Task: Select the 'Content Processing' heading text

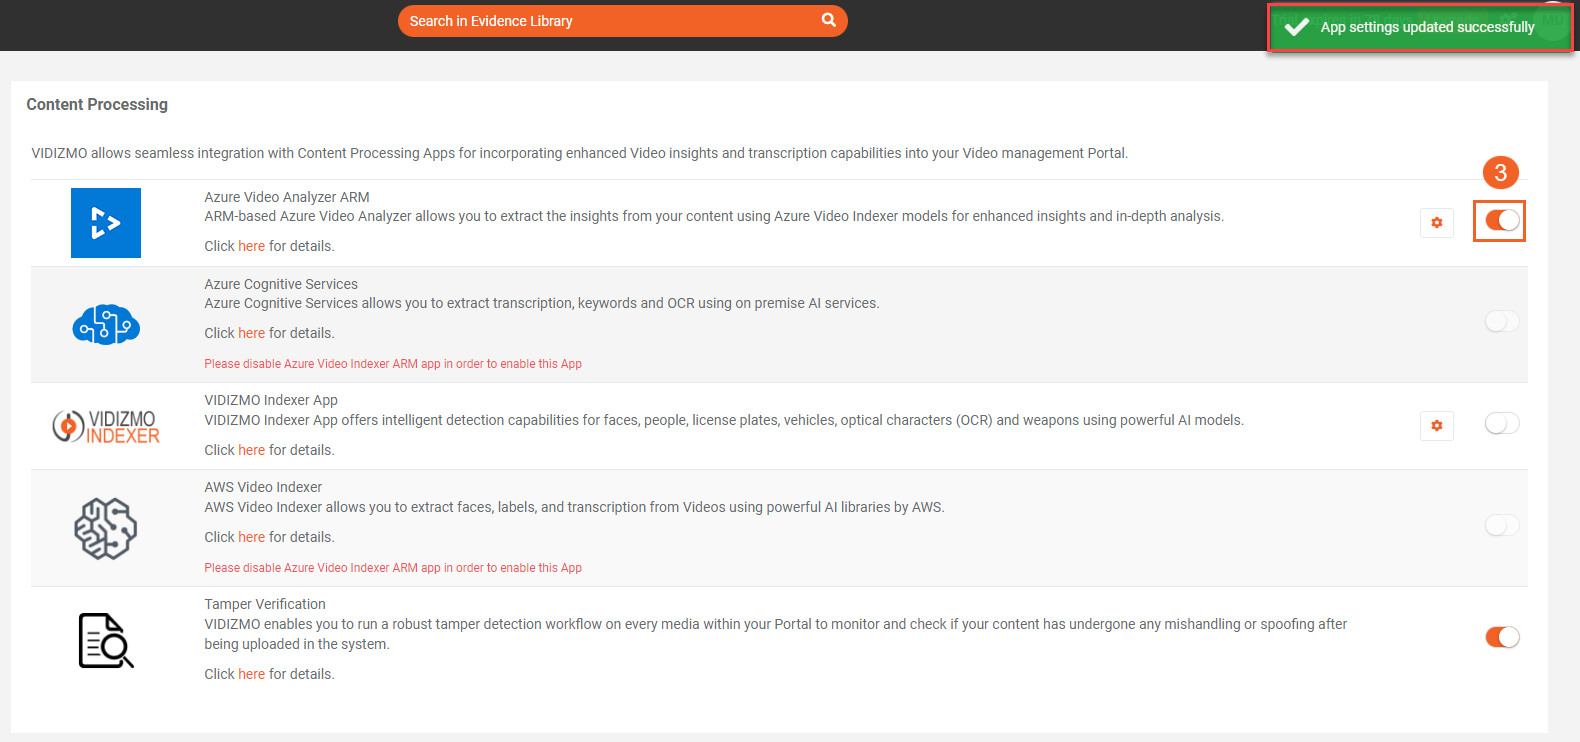Action: (x=97, y=104)
